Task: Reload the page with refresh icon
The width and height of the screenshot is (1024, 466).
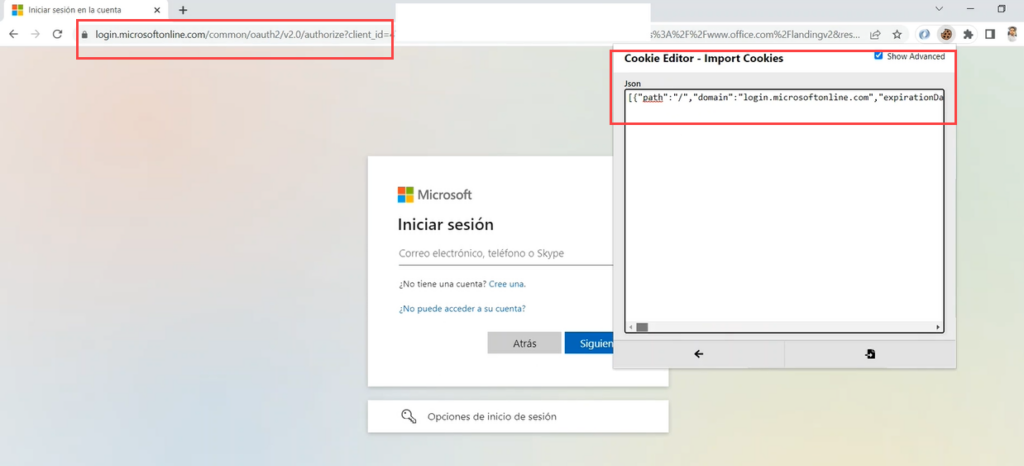Action: point(57,34)
